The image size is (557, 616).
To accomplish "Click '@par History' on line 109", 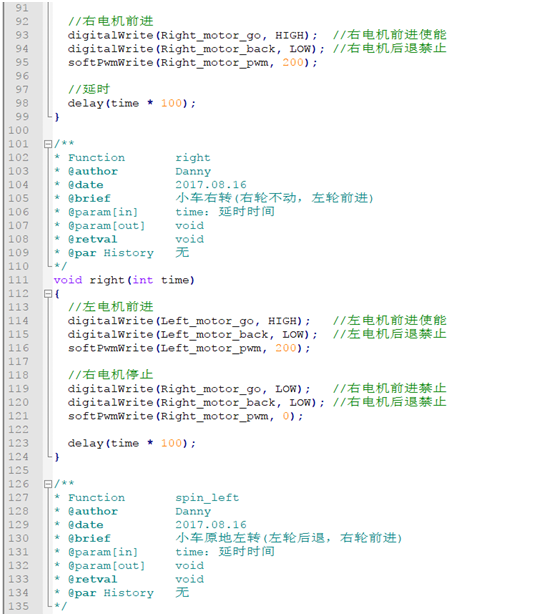I will click(x=110, y=253).
